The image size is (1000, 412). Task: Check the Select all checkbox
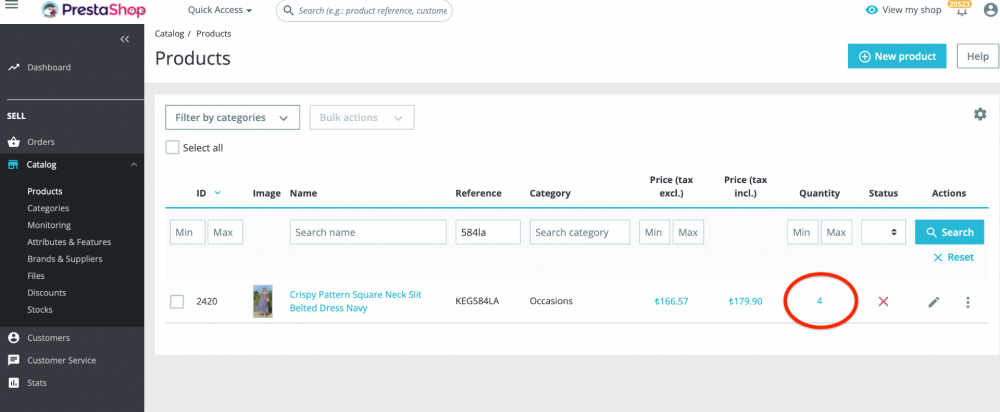point(173,147)
